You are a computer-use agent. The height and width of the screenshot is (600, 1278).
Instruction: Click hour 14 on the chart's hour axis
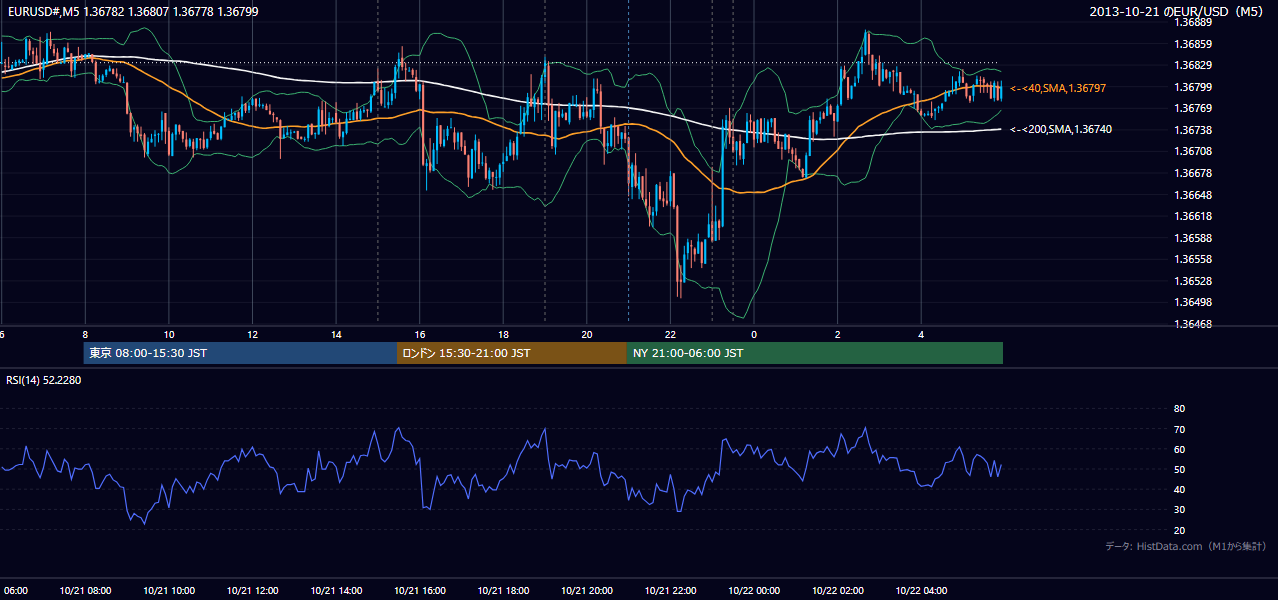336,334
